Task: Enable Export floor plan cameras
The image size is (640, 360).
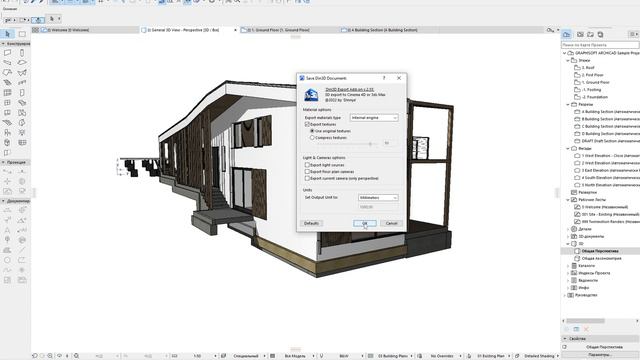Action: pos(307,172)
